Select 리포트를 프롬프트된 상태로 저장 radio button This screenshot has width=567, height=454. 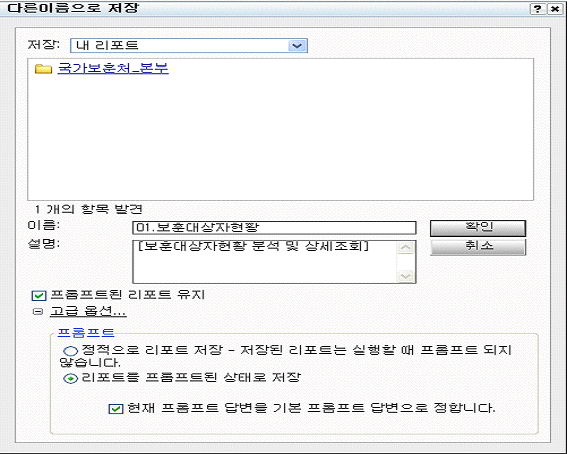(x=71, y=378)
